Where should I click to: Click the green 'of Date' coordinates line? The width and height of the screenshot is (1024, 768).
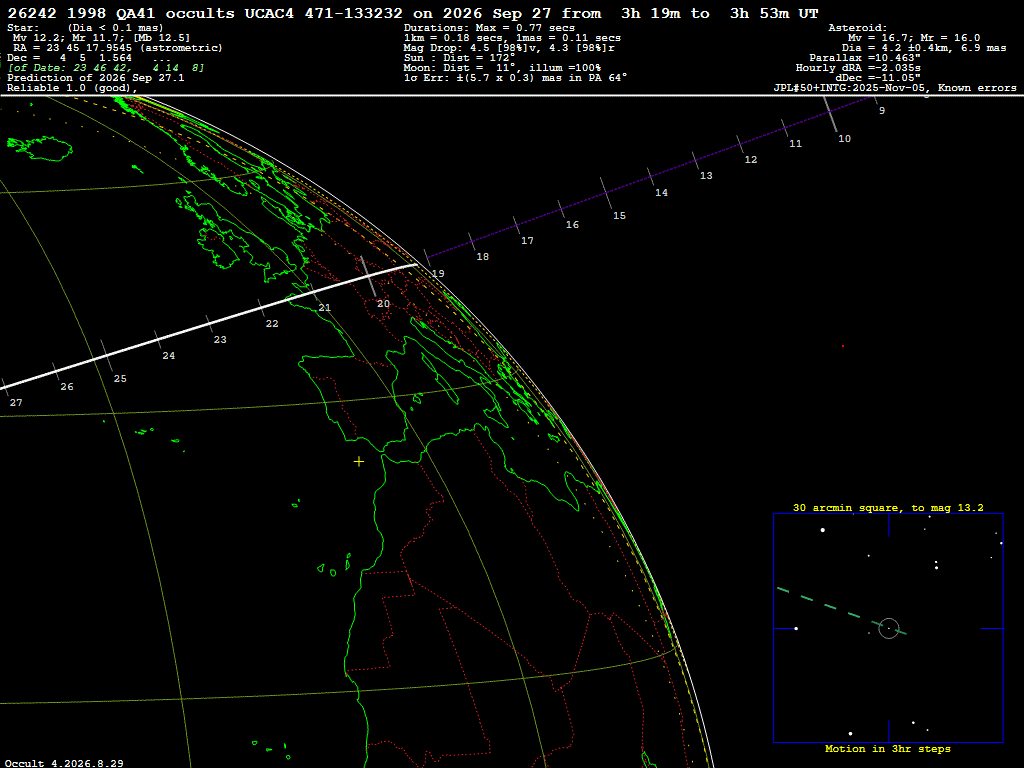point(106,68)
